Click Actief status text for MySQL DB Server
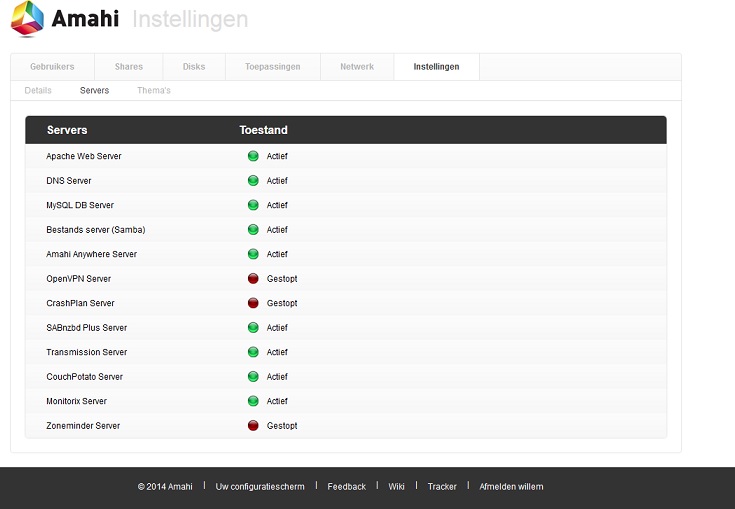The image size is (735, 509). coord(277,205)
